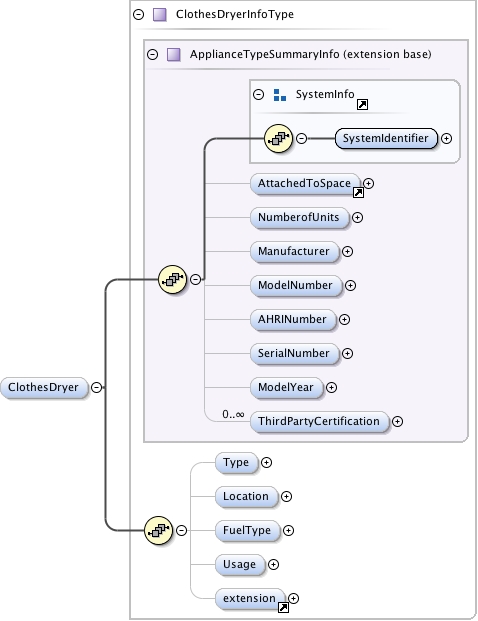This screenshot has height=621, width=478.
Task: Click the SystemInfo blue group icon
Action: 280,95
